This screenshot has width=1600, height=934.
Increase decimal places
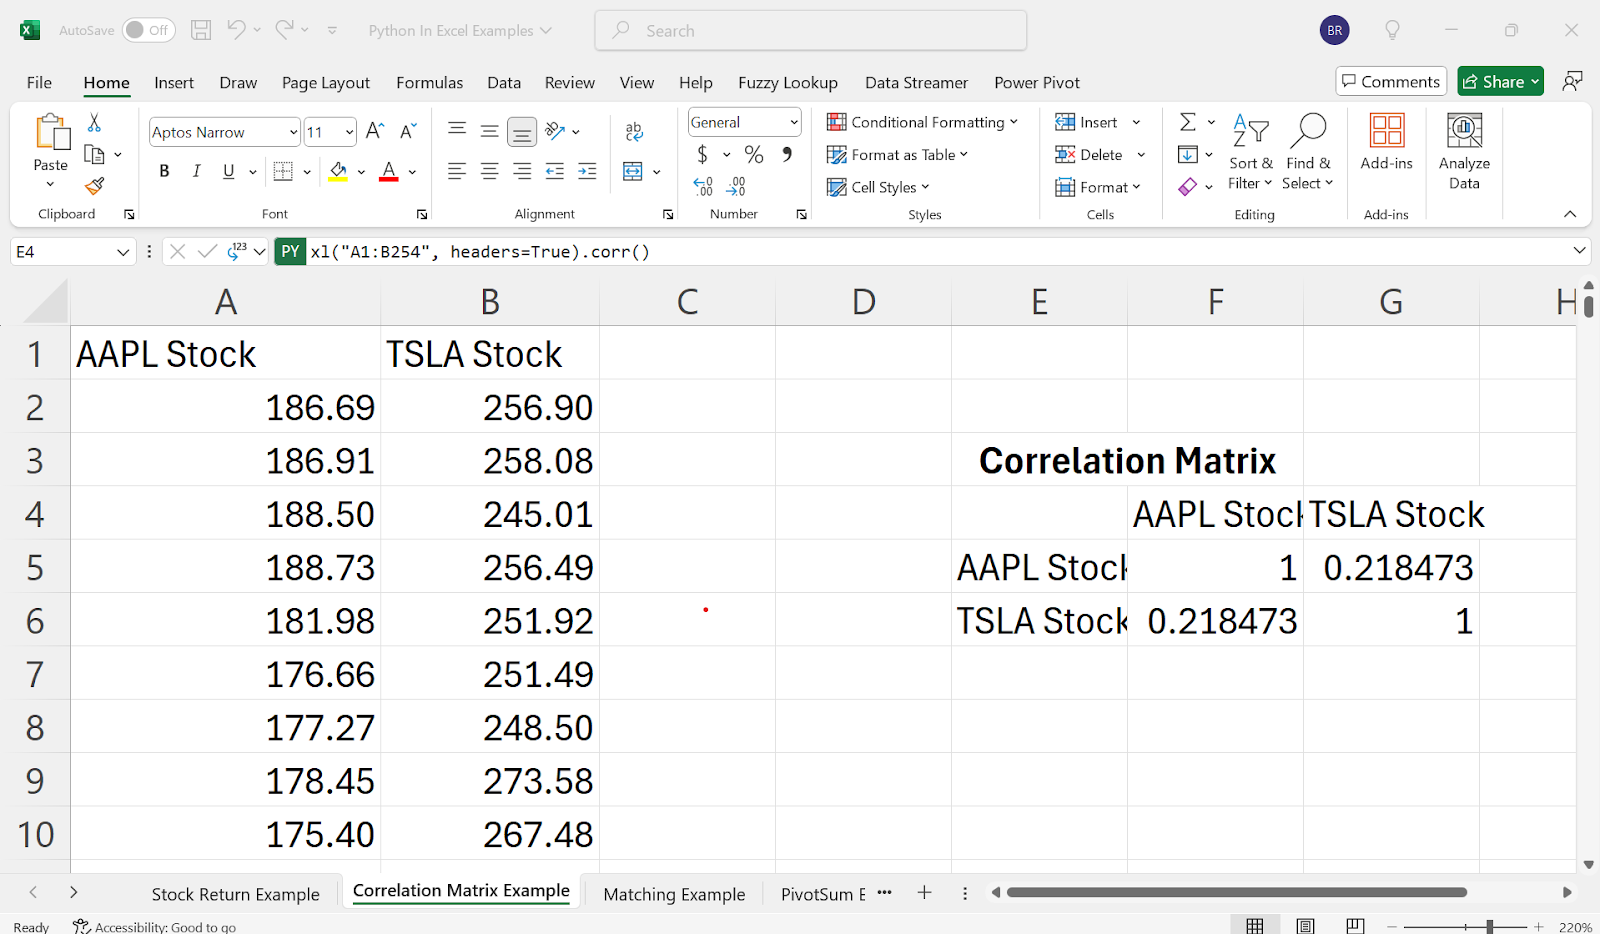click(703, 186)
